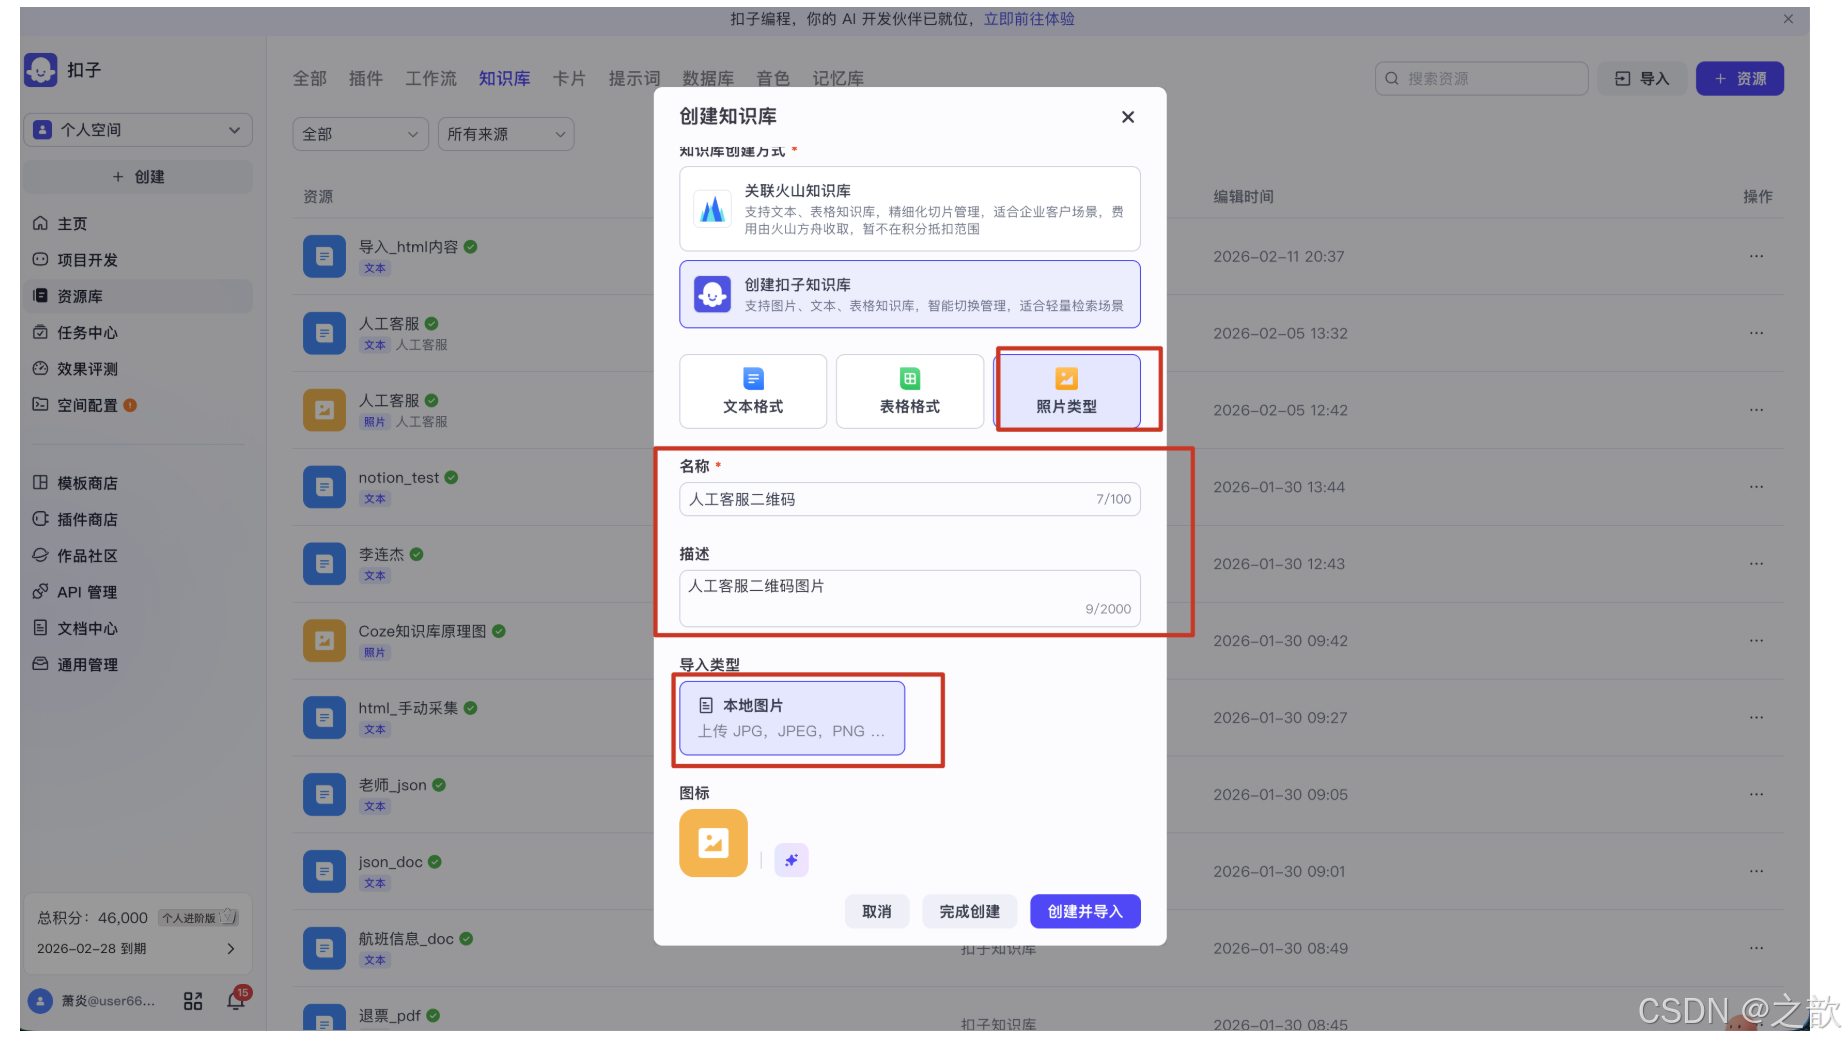This screenshot has width=1846, height=1044.
Task: Switch to the 知识库 tab
Action: click(x=504, y=78)
